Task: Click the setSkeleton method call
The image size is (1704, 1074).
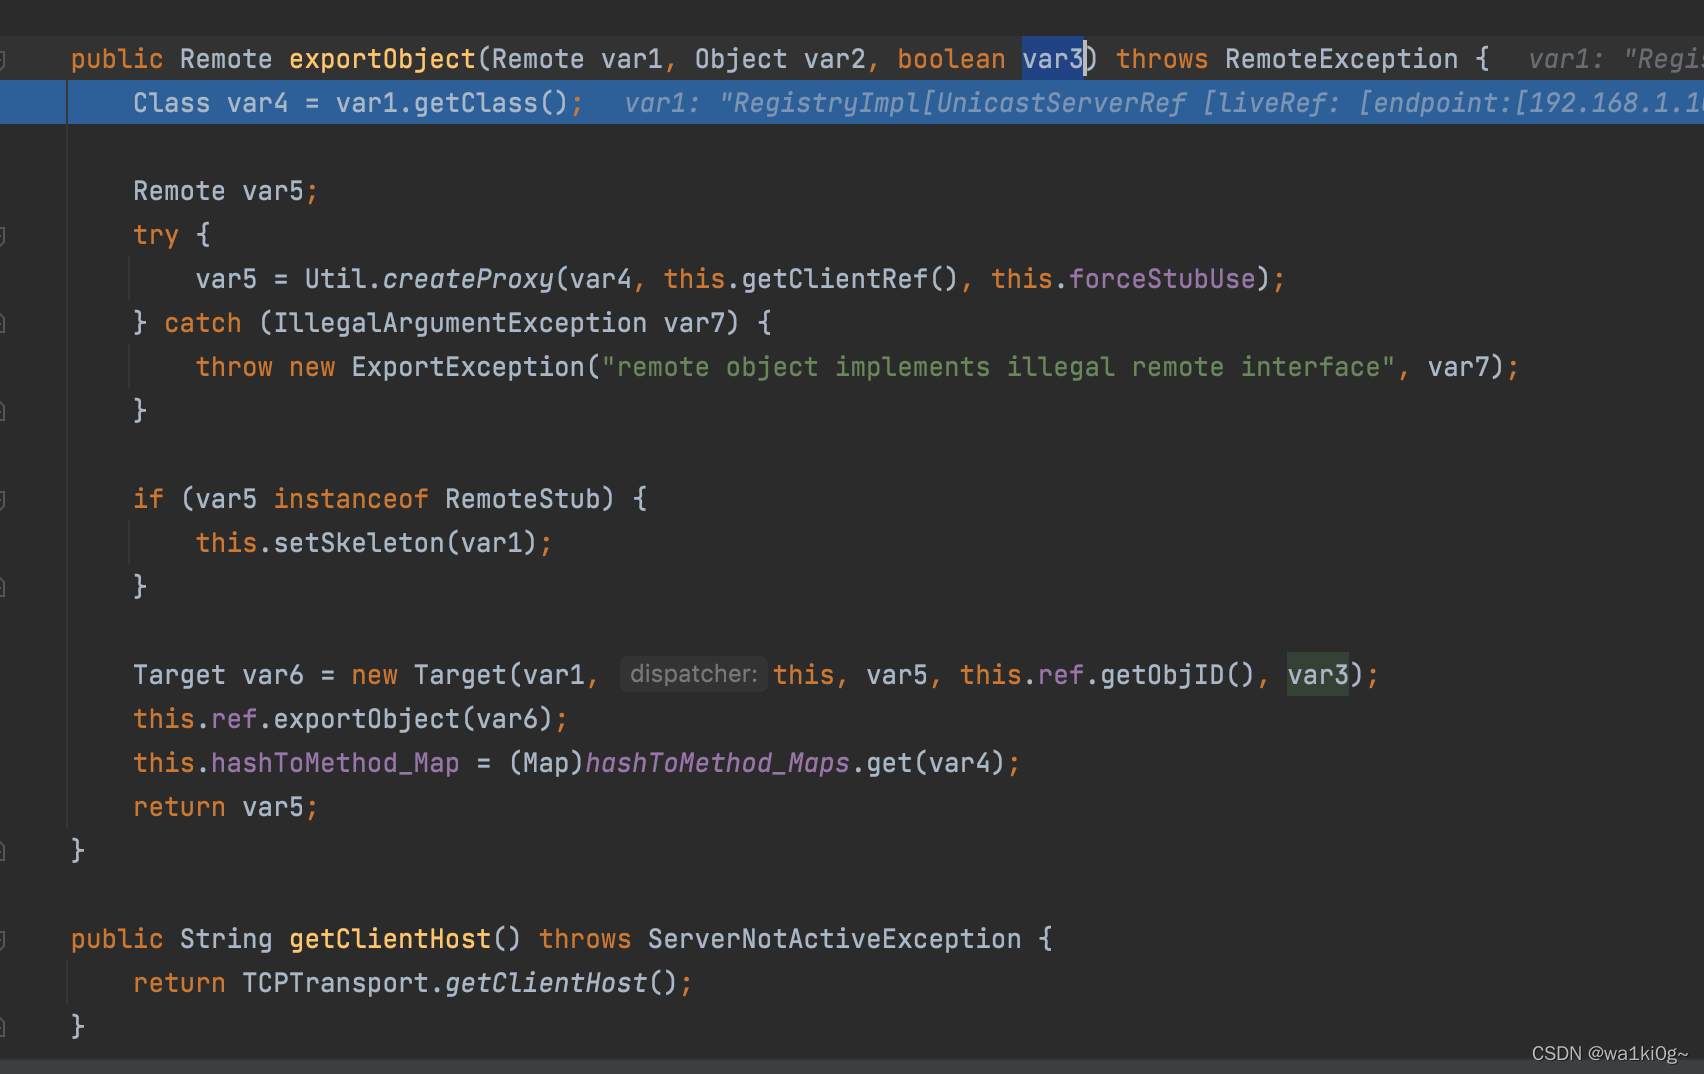Action: [359, 543]
